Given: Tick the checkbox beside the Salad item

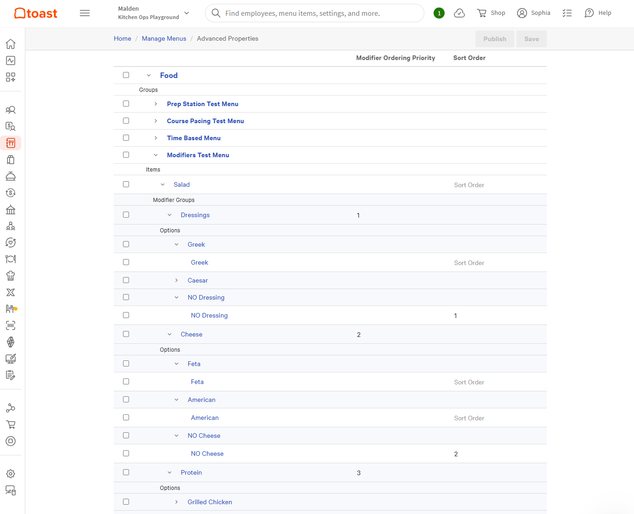Looking at the screenshot, I should [x=126, y=184].
